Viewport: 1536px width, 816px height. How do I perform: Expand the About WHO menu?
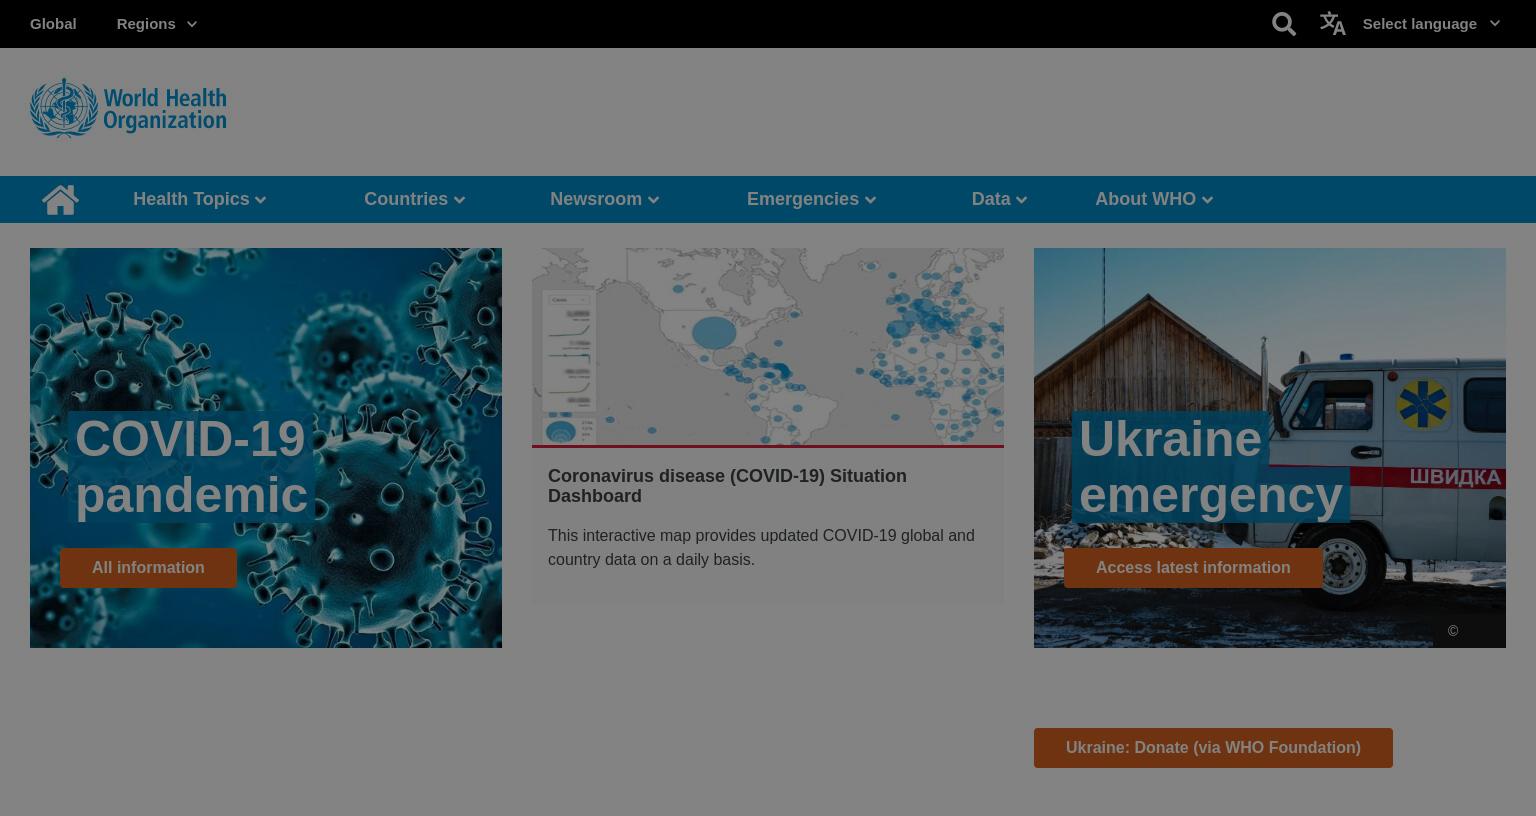pos(1154,199)
